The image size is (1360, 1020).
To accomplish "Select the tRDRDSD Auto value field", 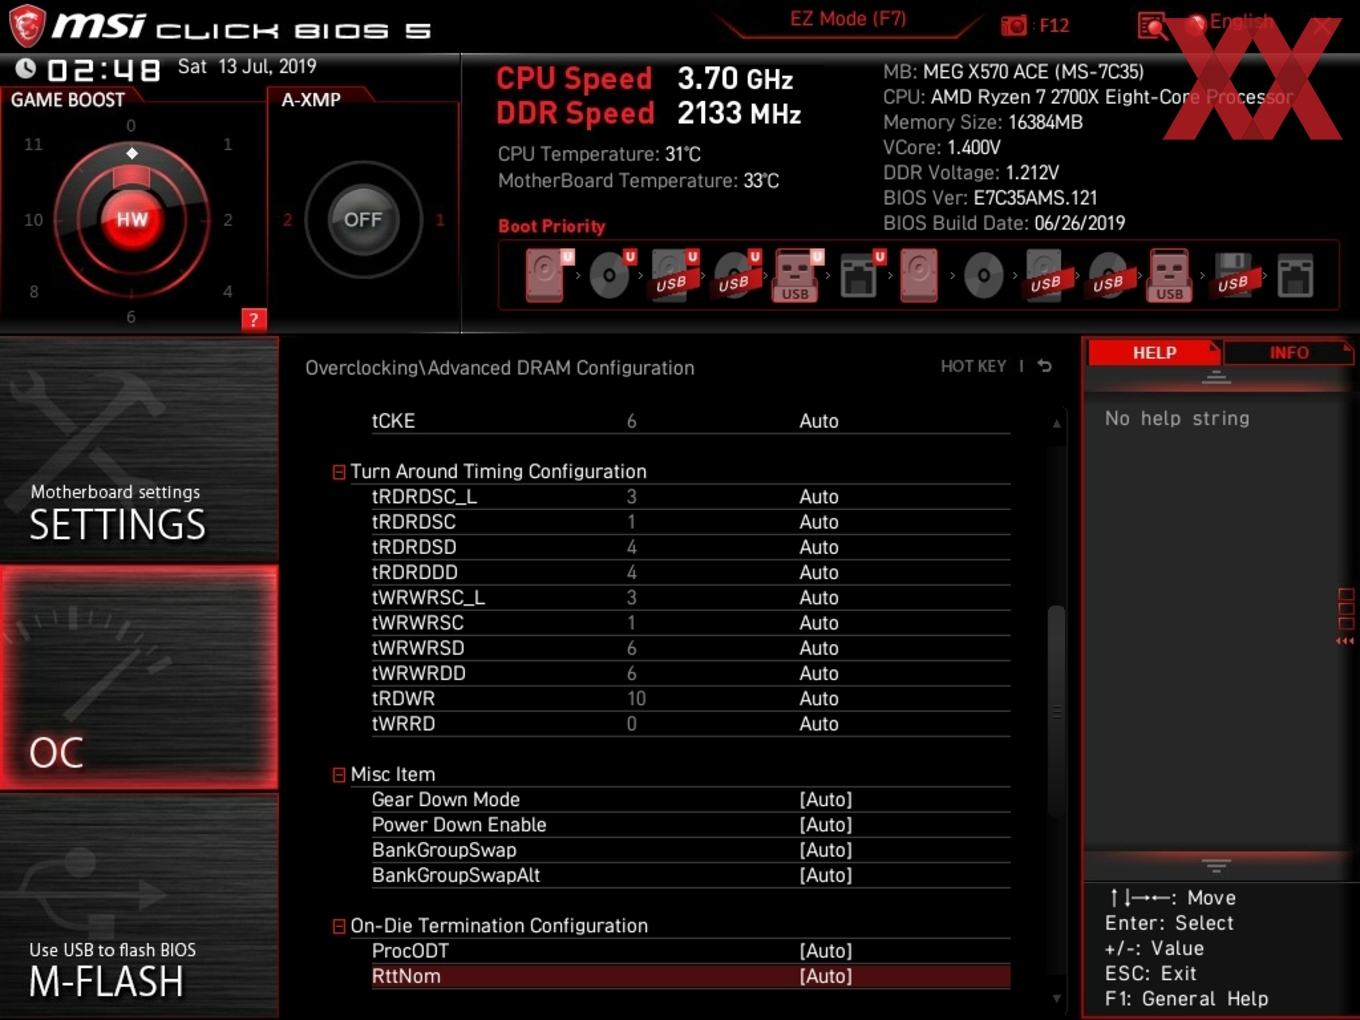I will coord(819,547).
